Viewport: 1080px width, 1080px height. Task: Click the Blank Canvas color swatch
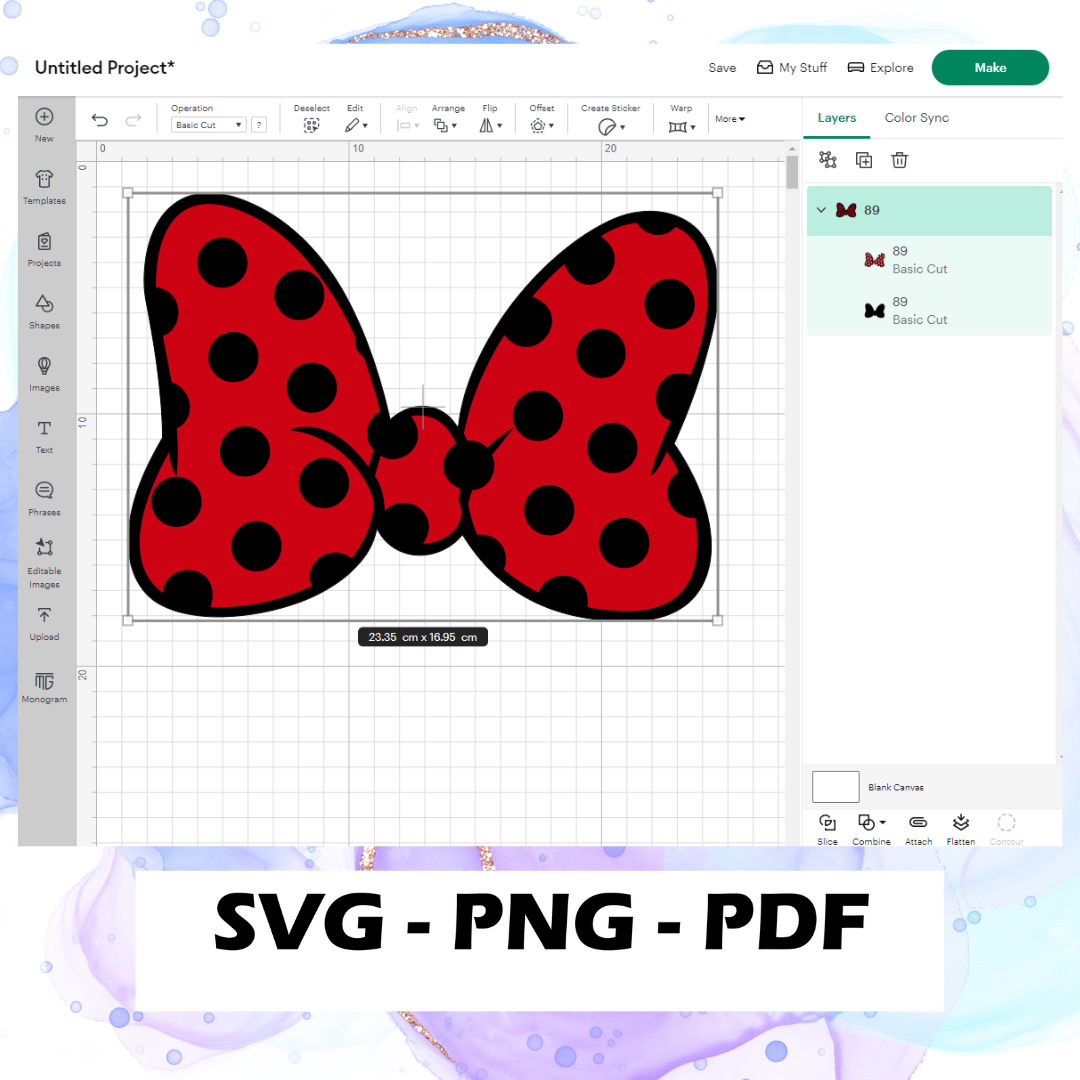pos(835,787)
